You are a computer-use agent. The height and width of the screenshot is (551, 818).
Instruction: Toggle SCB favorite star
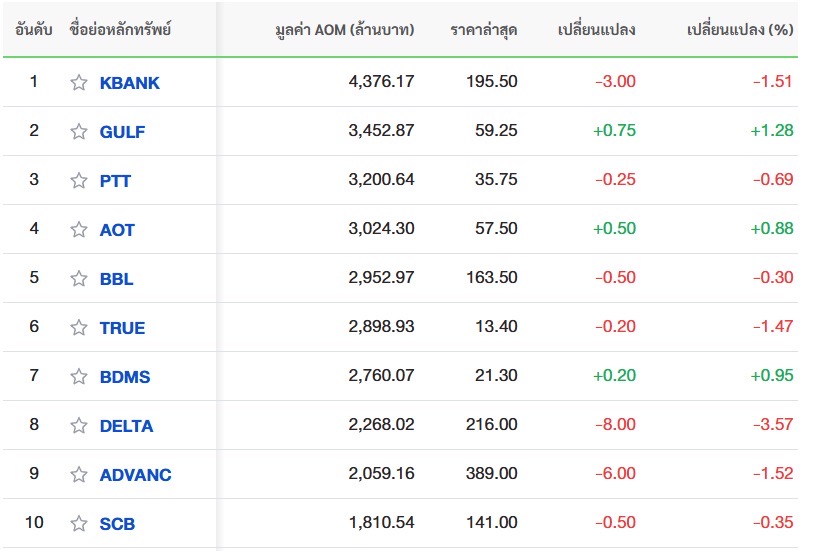79,524
